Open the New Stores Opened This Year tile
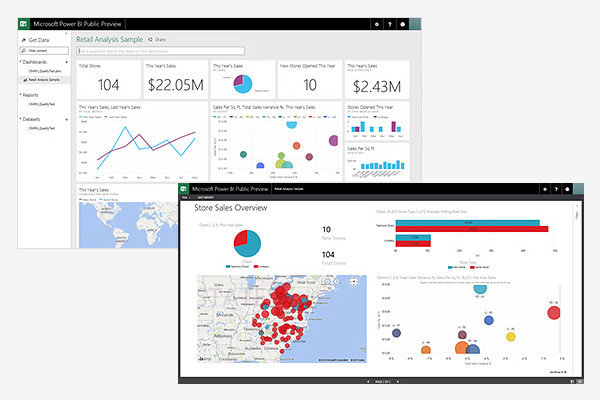 310,80
